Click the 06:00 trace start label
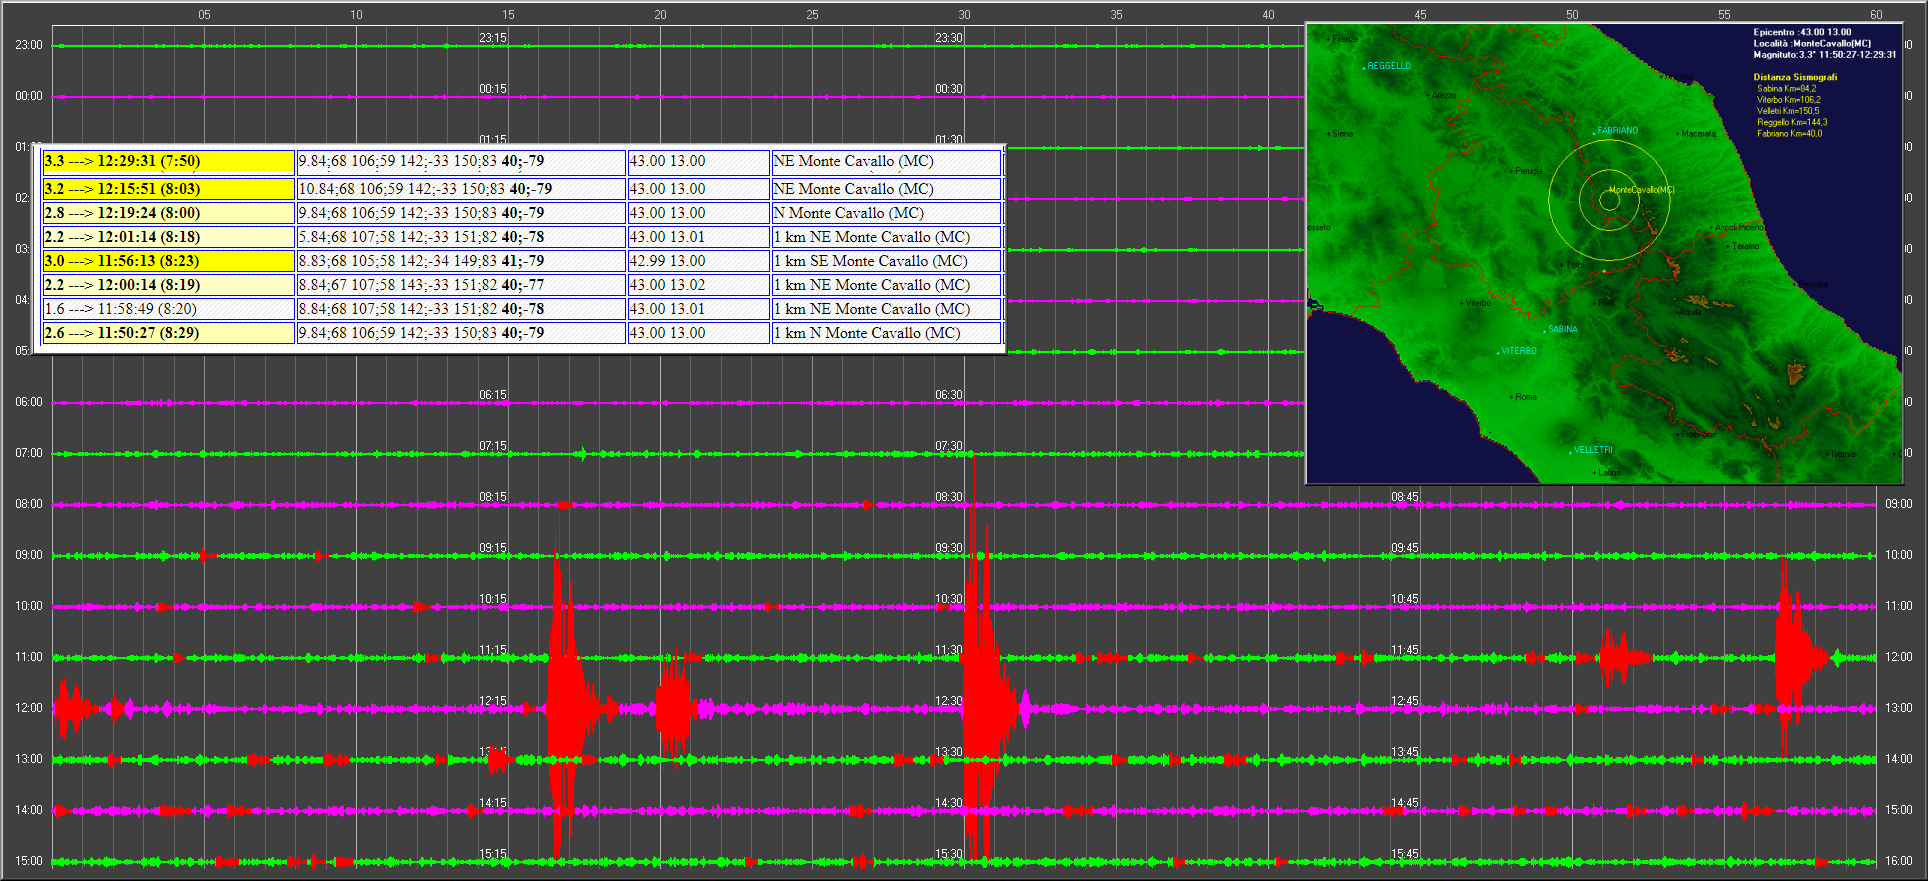 coord(29,402)
